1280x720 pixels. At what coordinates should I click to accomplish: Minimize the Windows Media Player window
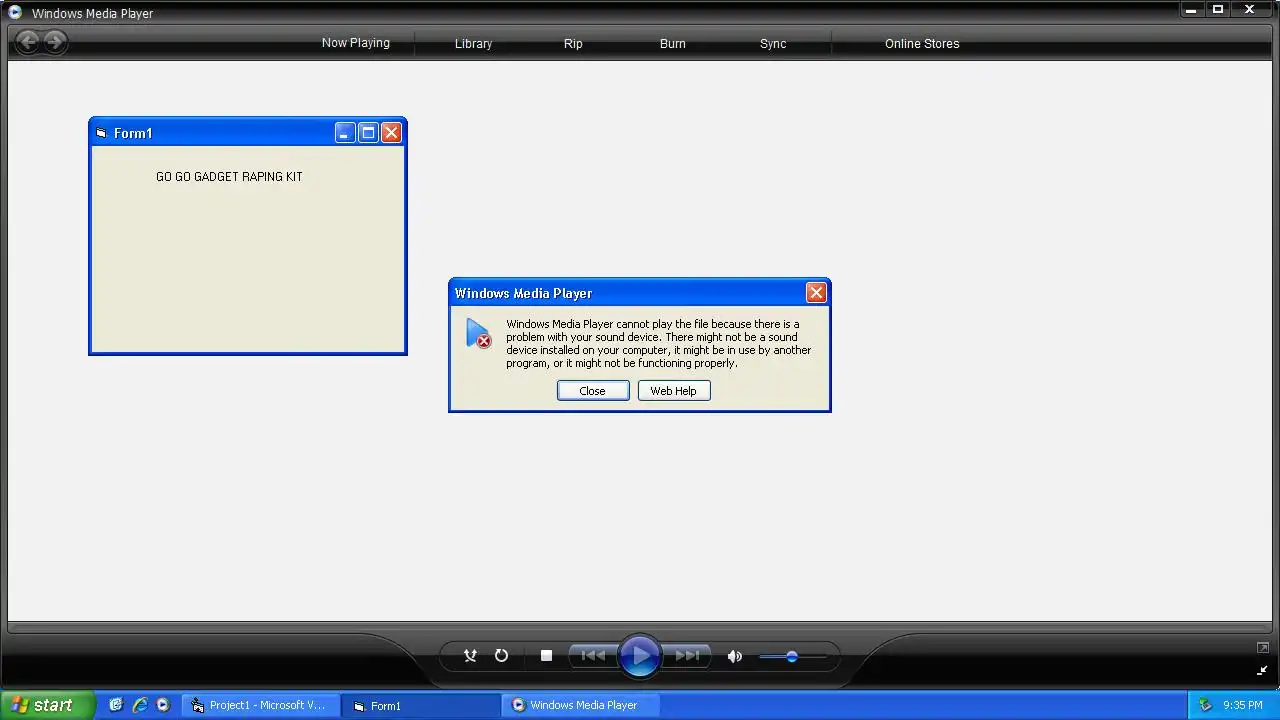click(1191, 10)
